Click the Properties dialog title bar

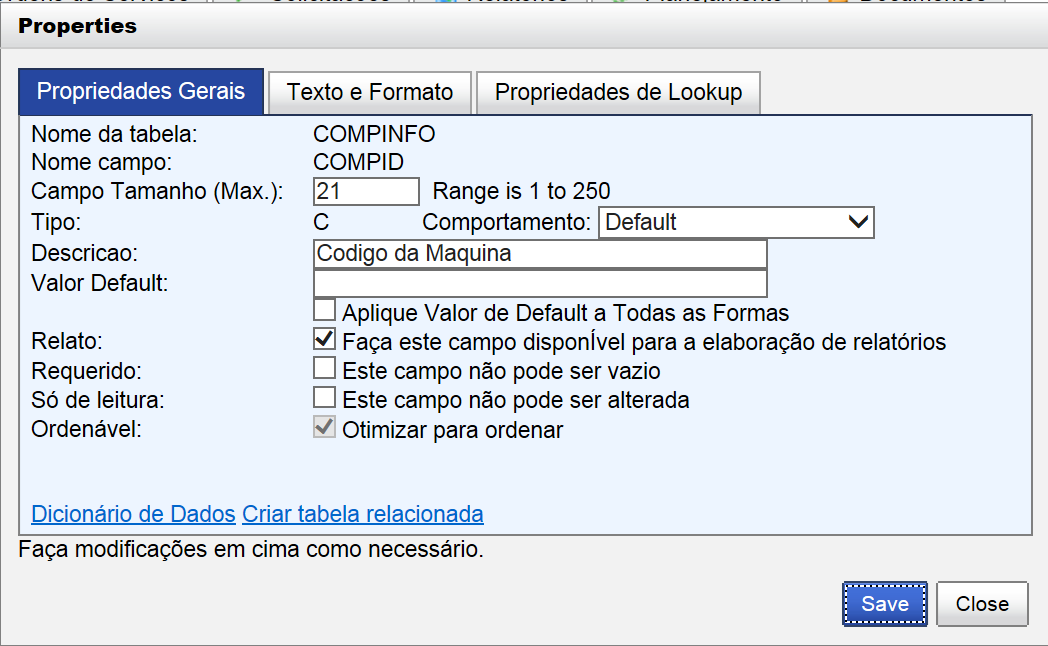(524, 26)
